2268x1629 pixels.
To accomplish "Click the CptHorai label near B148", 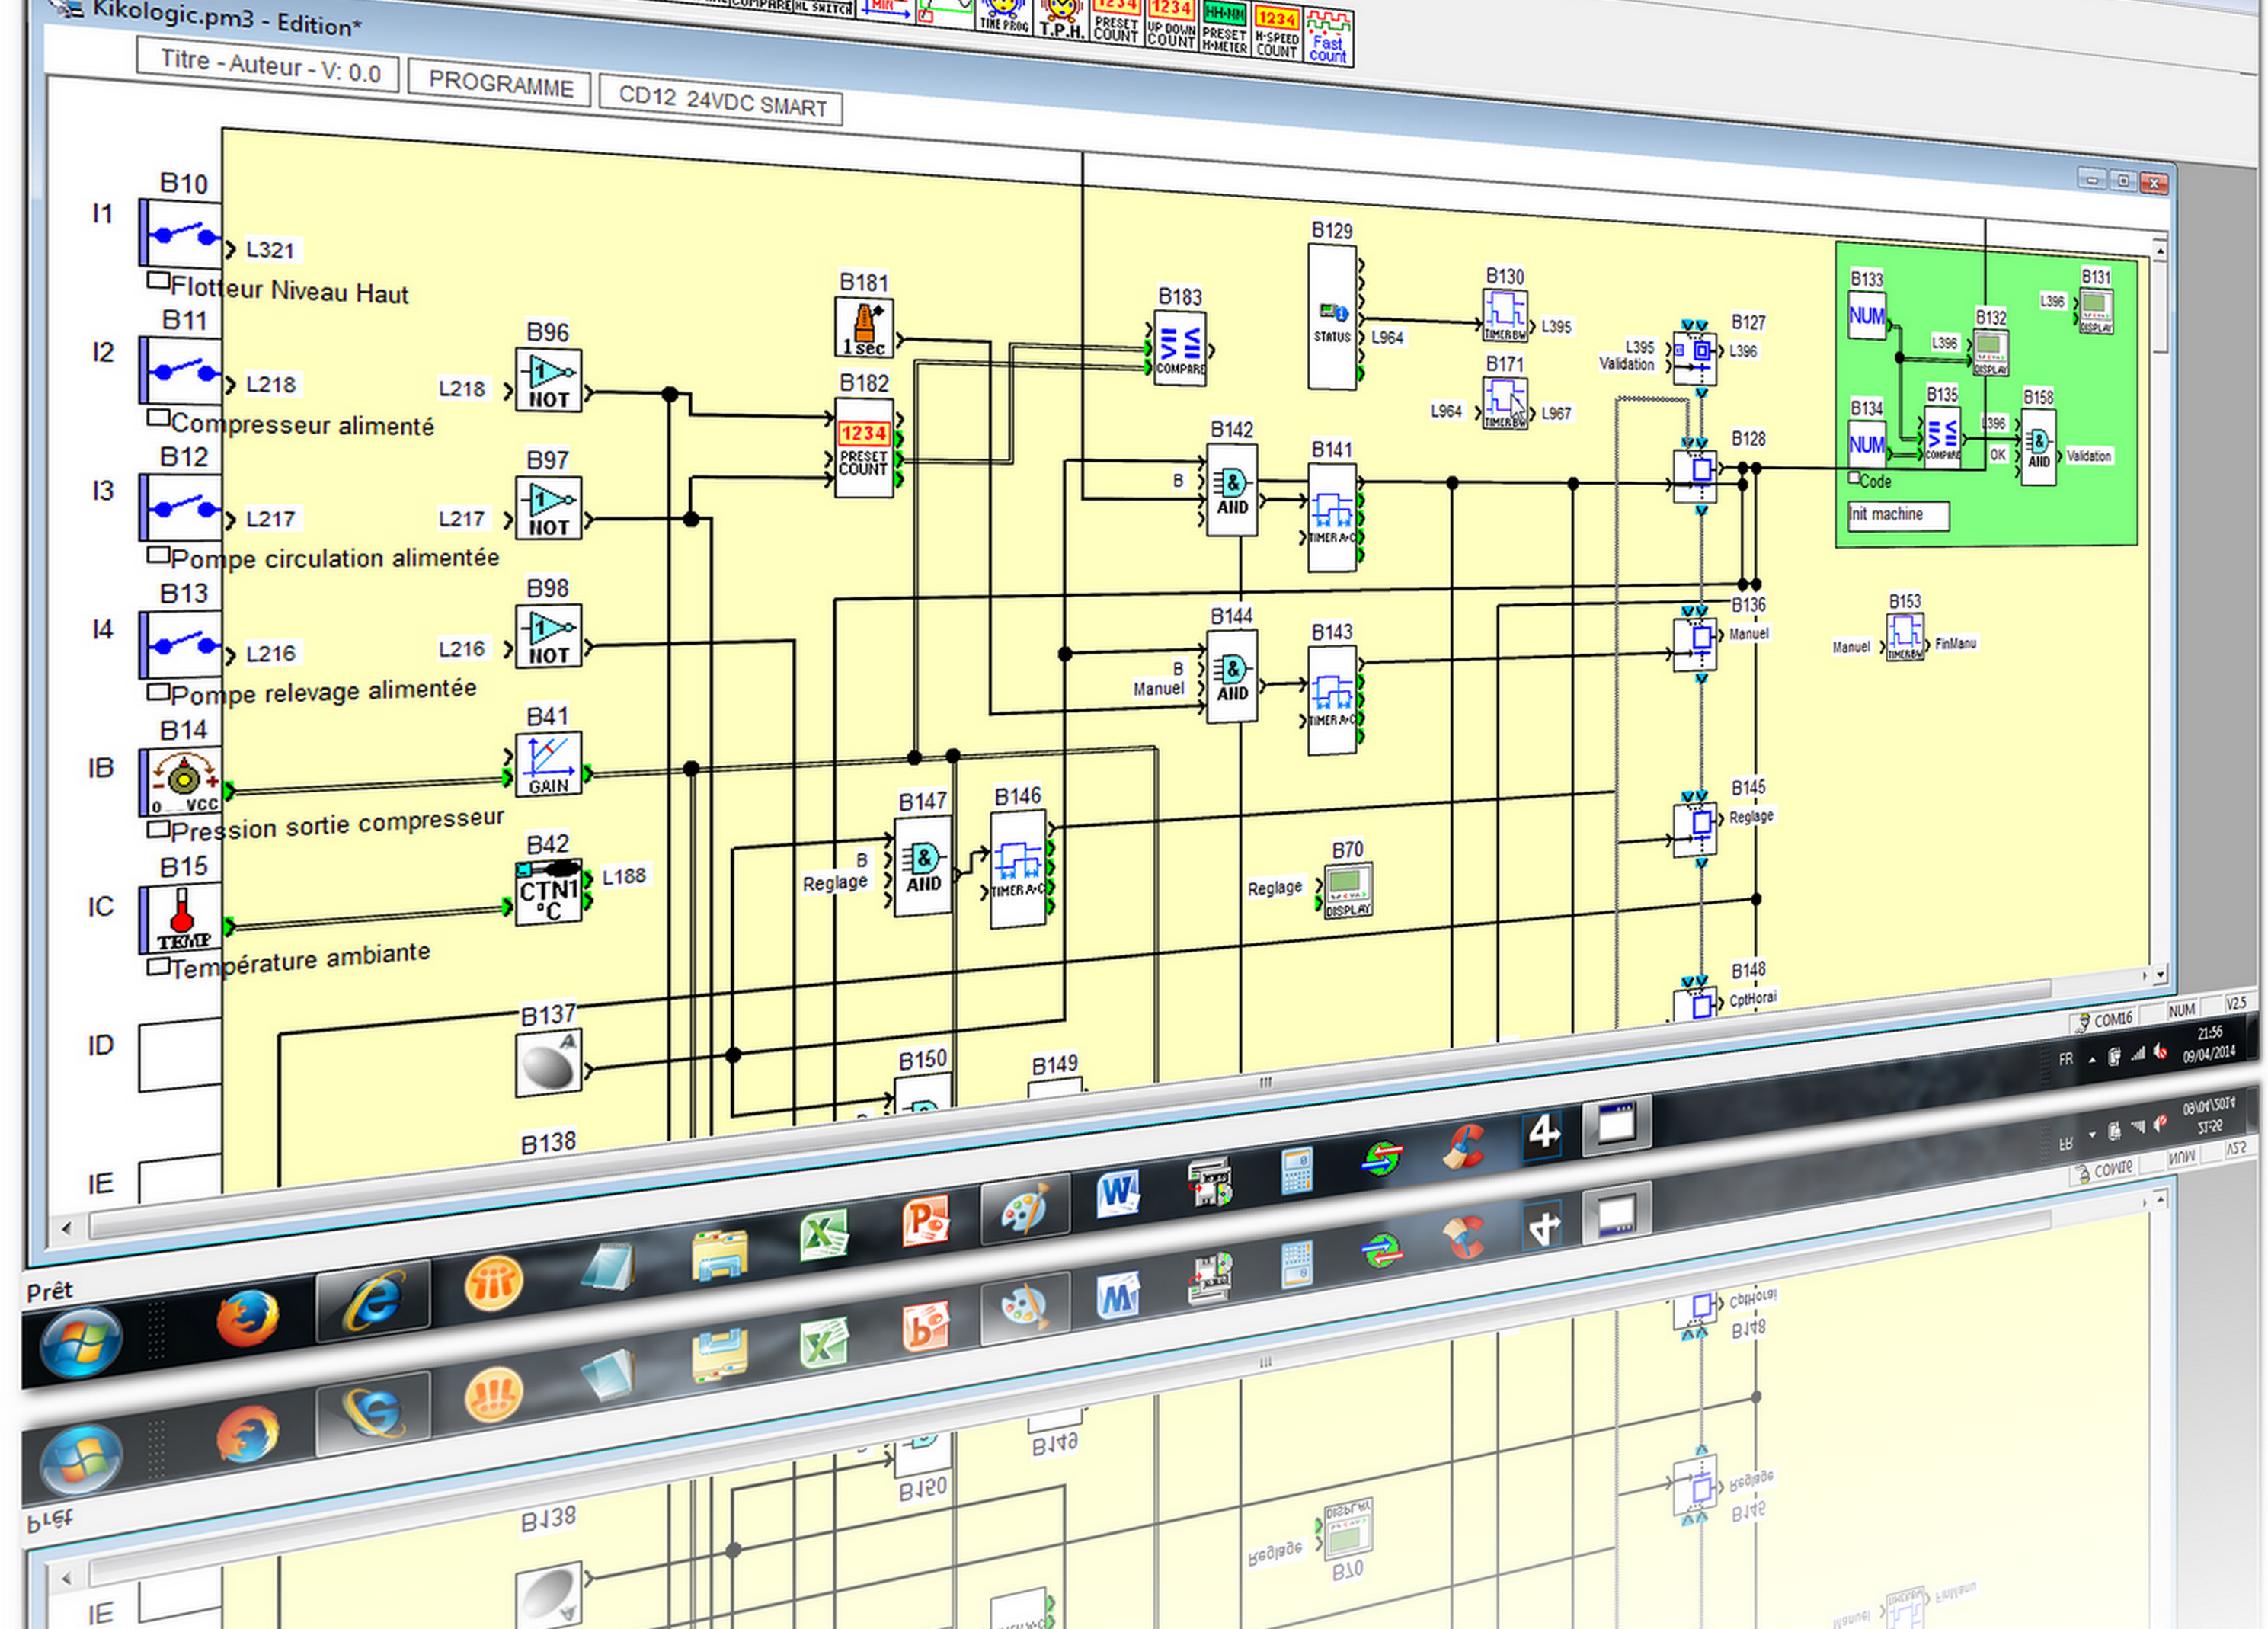I will pyautogui.click(x=1753, y=999).
